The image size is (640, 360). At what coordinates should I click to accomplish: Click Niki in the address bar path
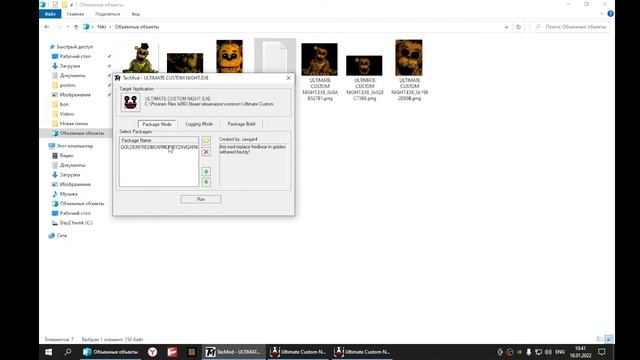(102, 27)
